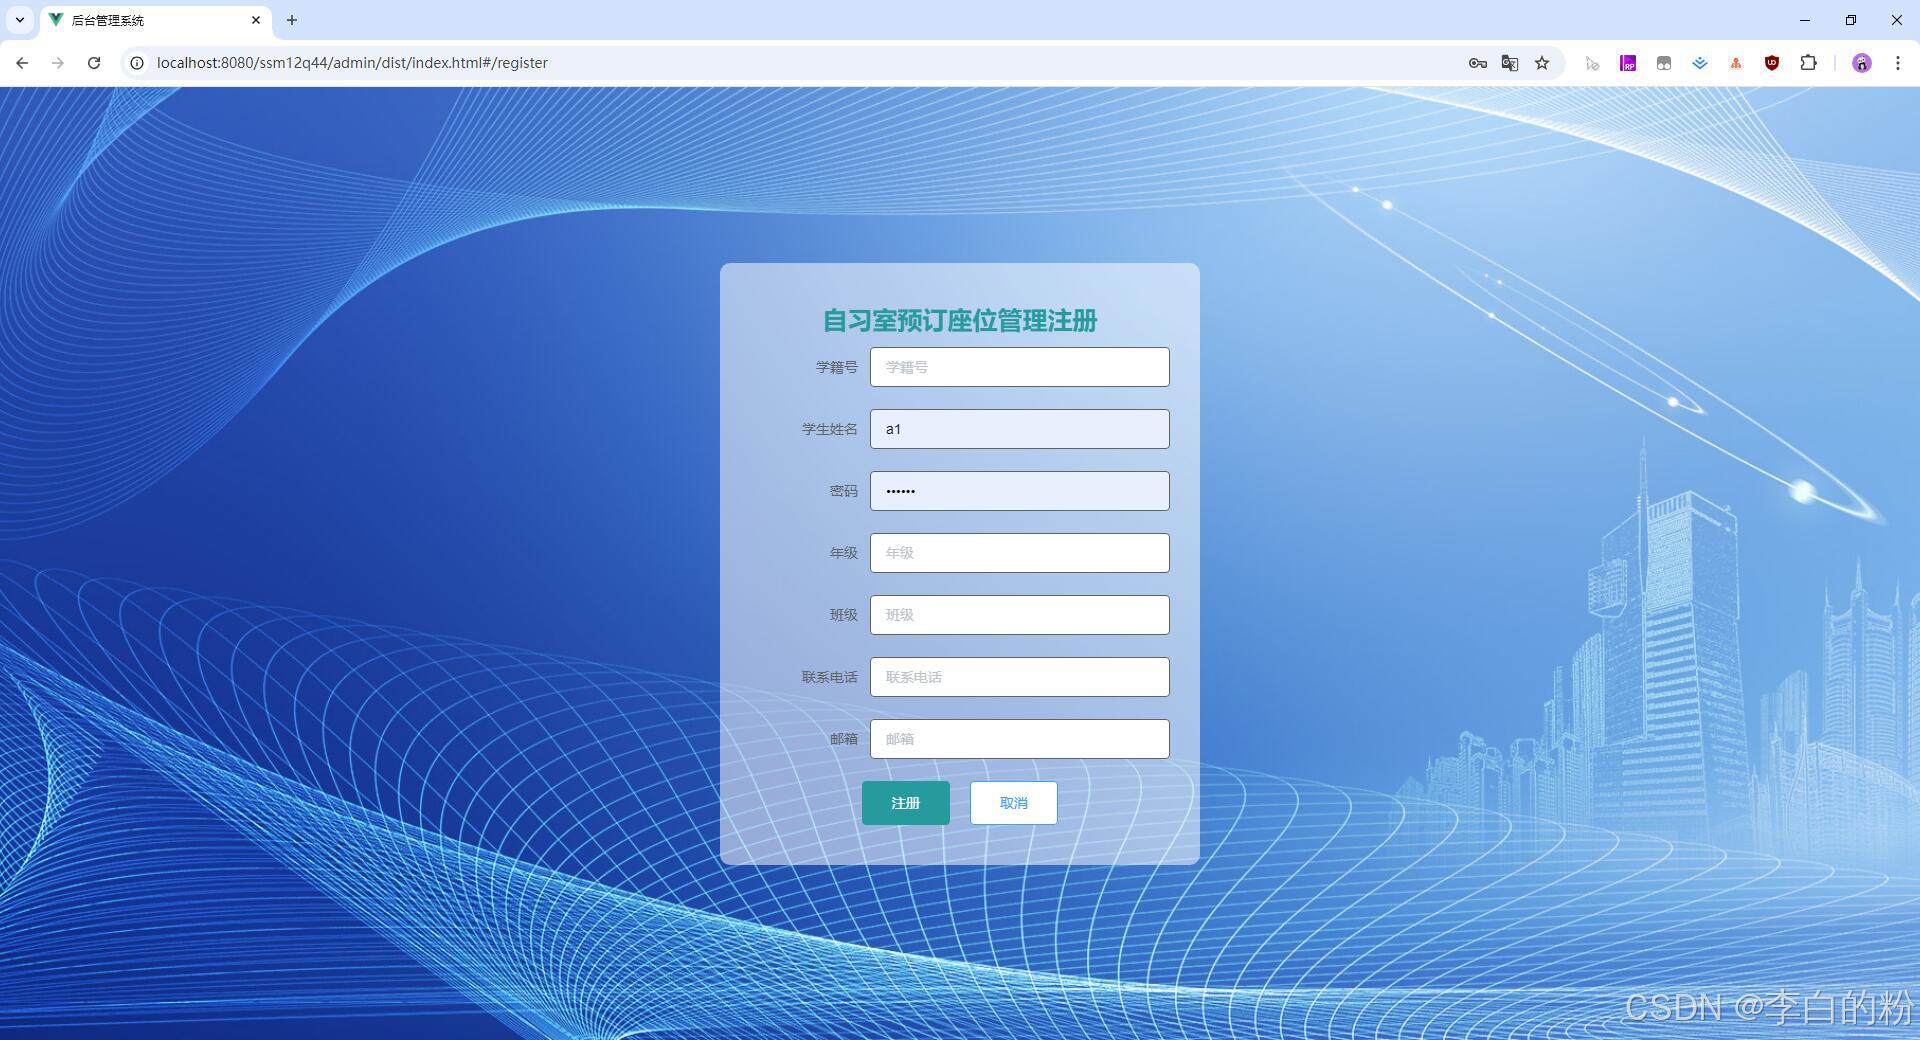This screenshot has height=1040, width=1920.
Task: Click the 邮箱 input field
Action: click(x=1019, y=739)
